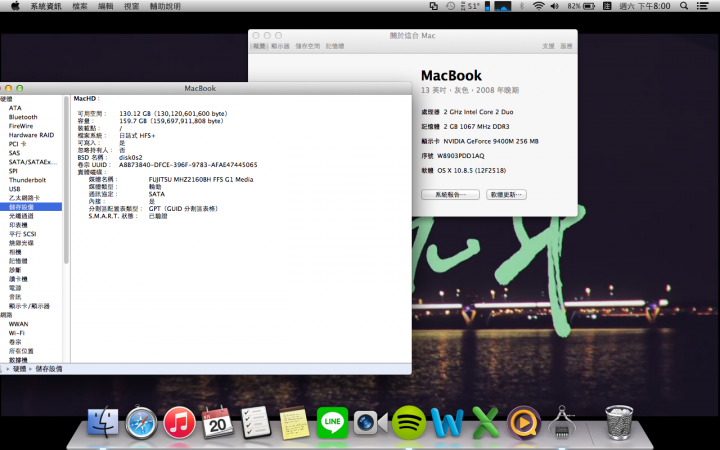Select WWAN under the network section

coord(18,324)
